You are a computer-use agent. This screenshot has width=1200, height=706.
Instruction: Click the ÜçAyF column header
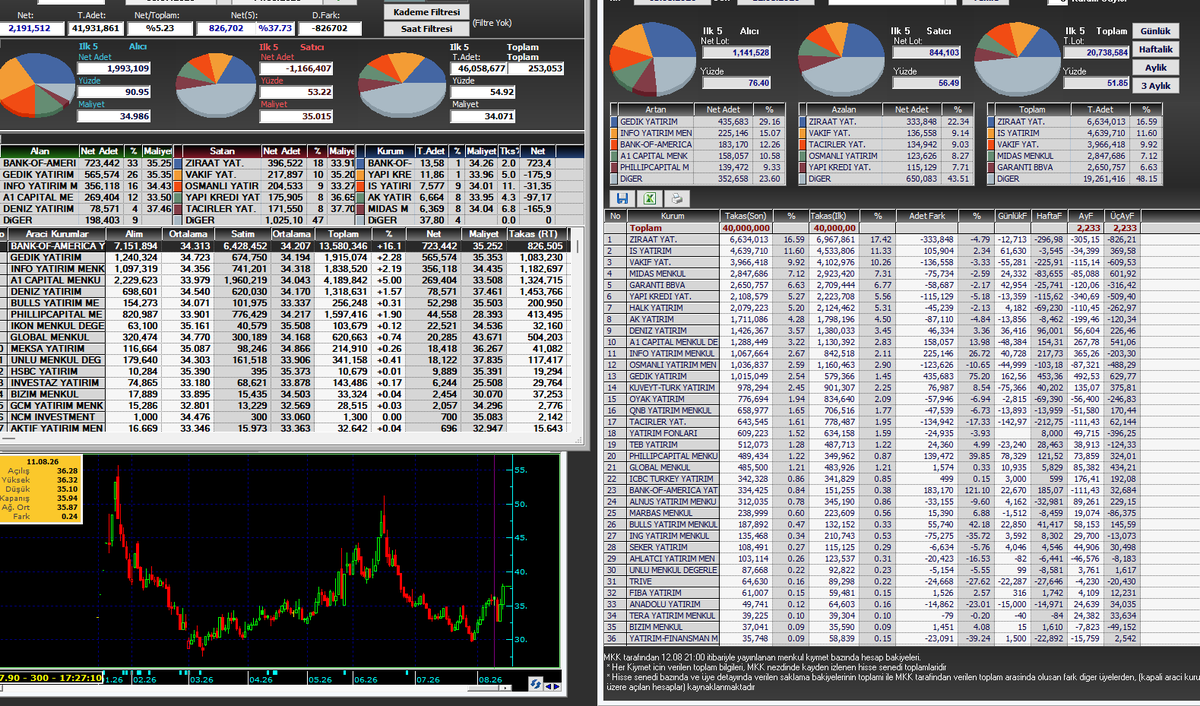[x=1123, y=215]
